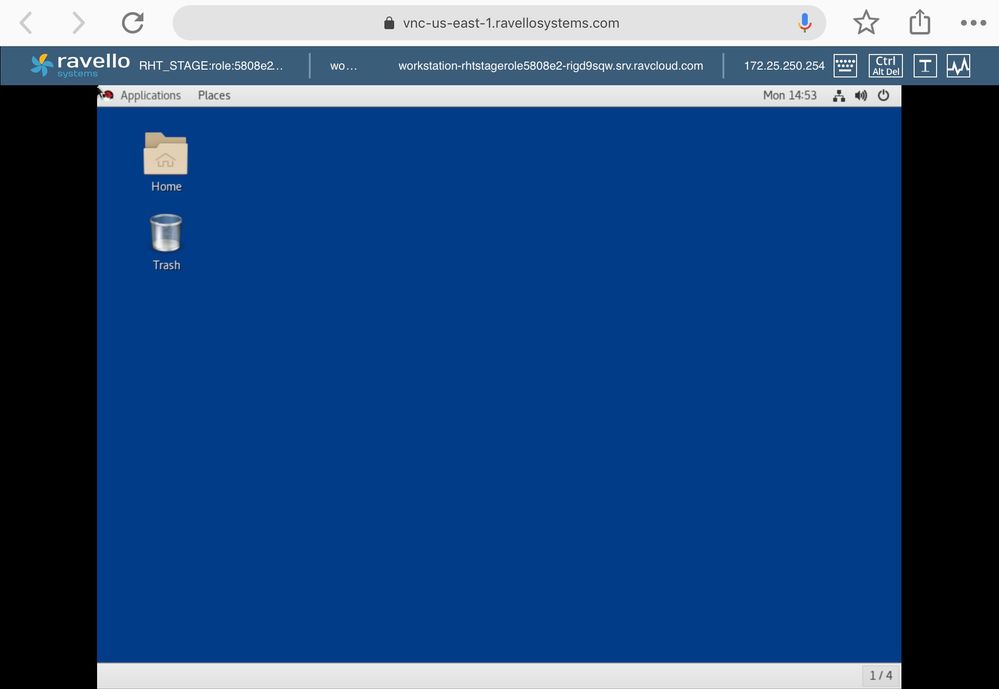Open the browser three-dots menu
The width and height of the screenshot is (999, 689).
point(972,23)
